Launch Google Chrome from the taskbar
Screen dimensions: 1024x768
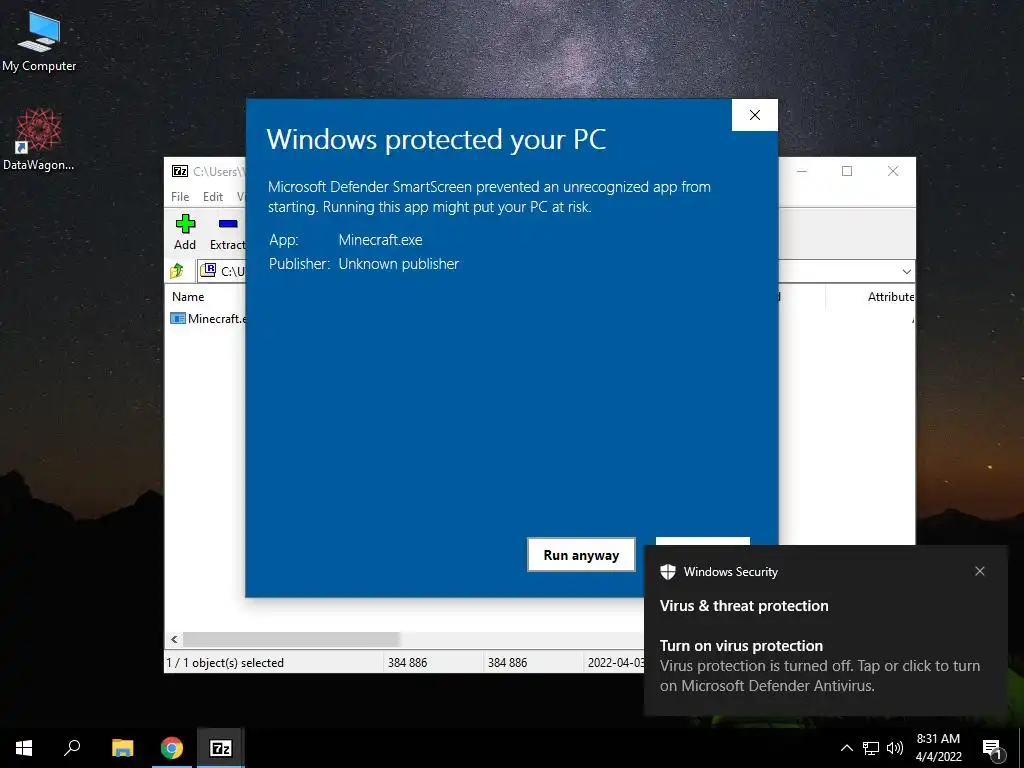pos(171,748)
